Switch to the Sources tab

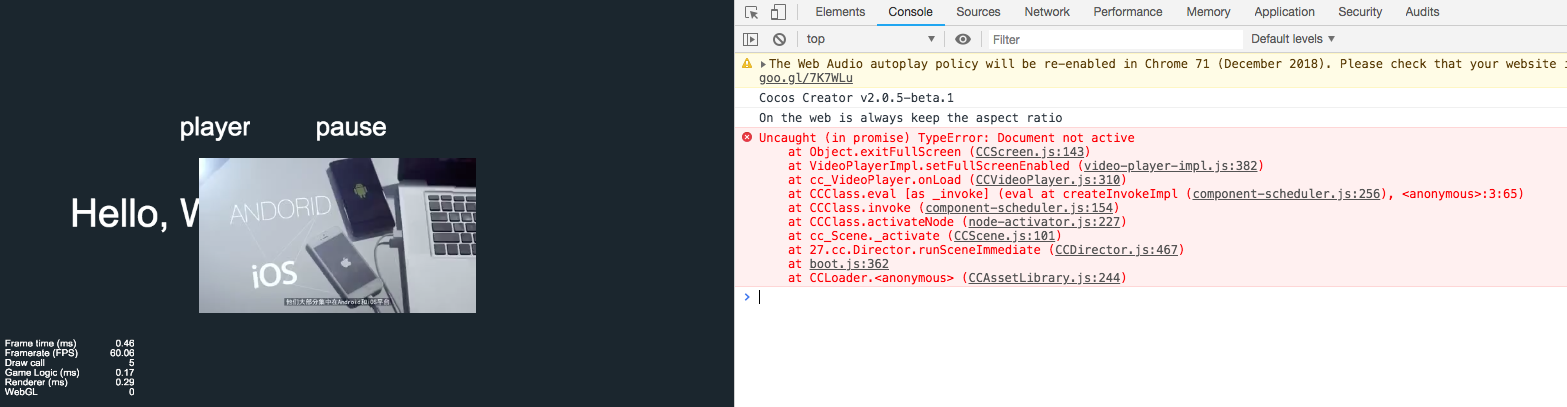[978, 12]
